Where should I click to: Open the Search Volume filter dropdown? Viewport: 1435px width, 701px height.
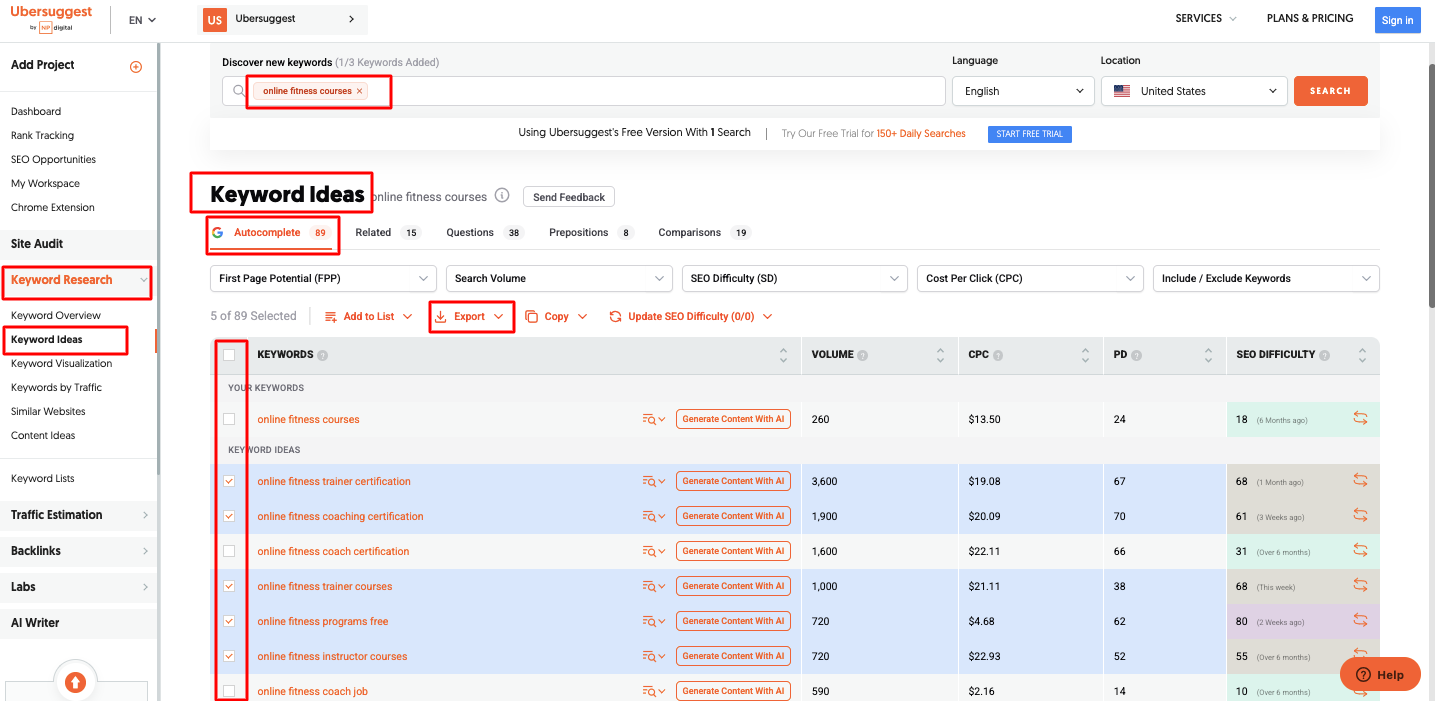(x=560, y=278)
